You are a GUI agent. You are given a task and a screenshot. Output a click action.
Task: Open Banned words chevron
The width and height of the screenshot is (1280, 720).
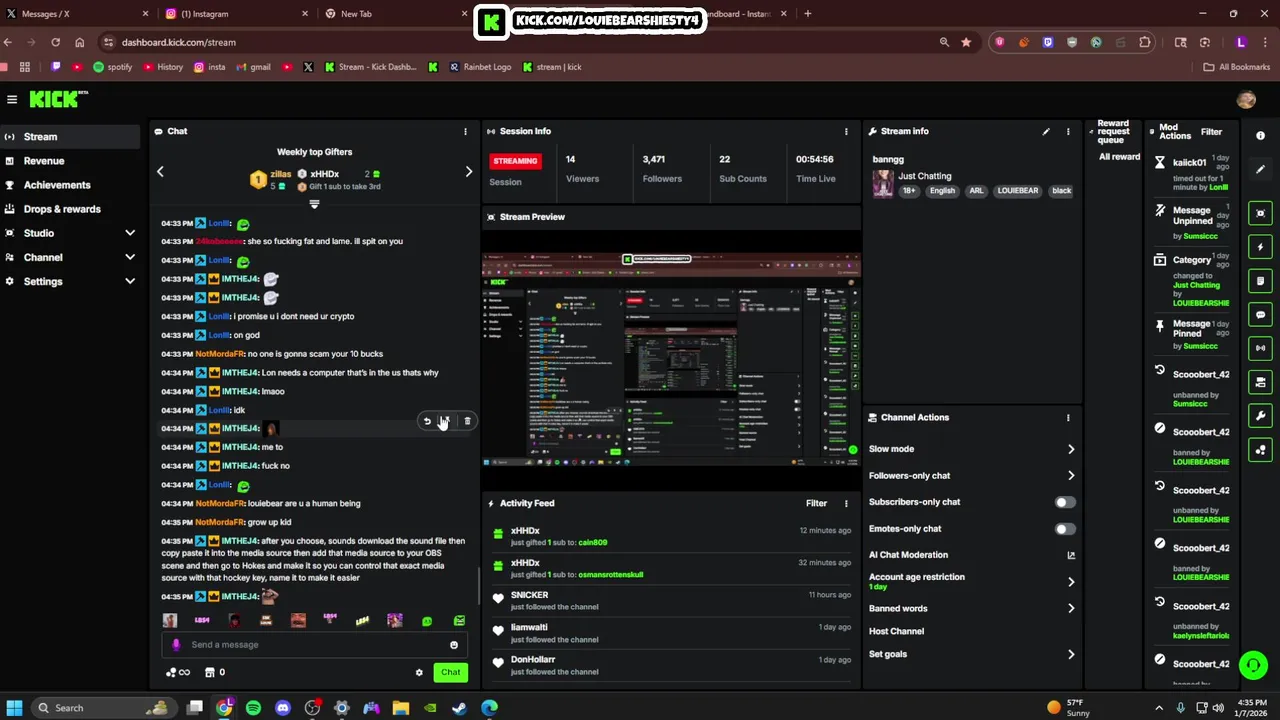pos(1071,608)
